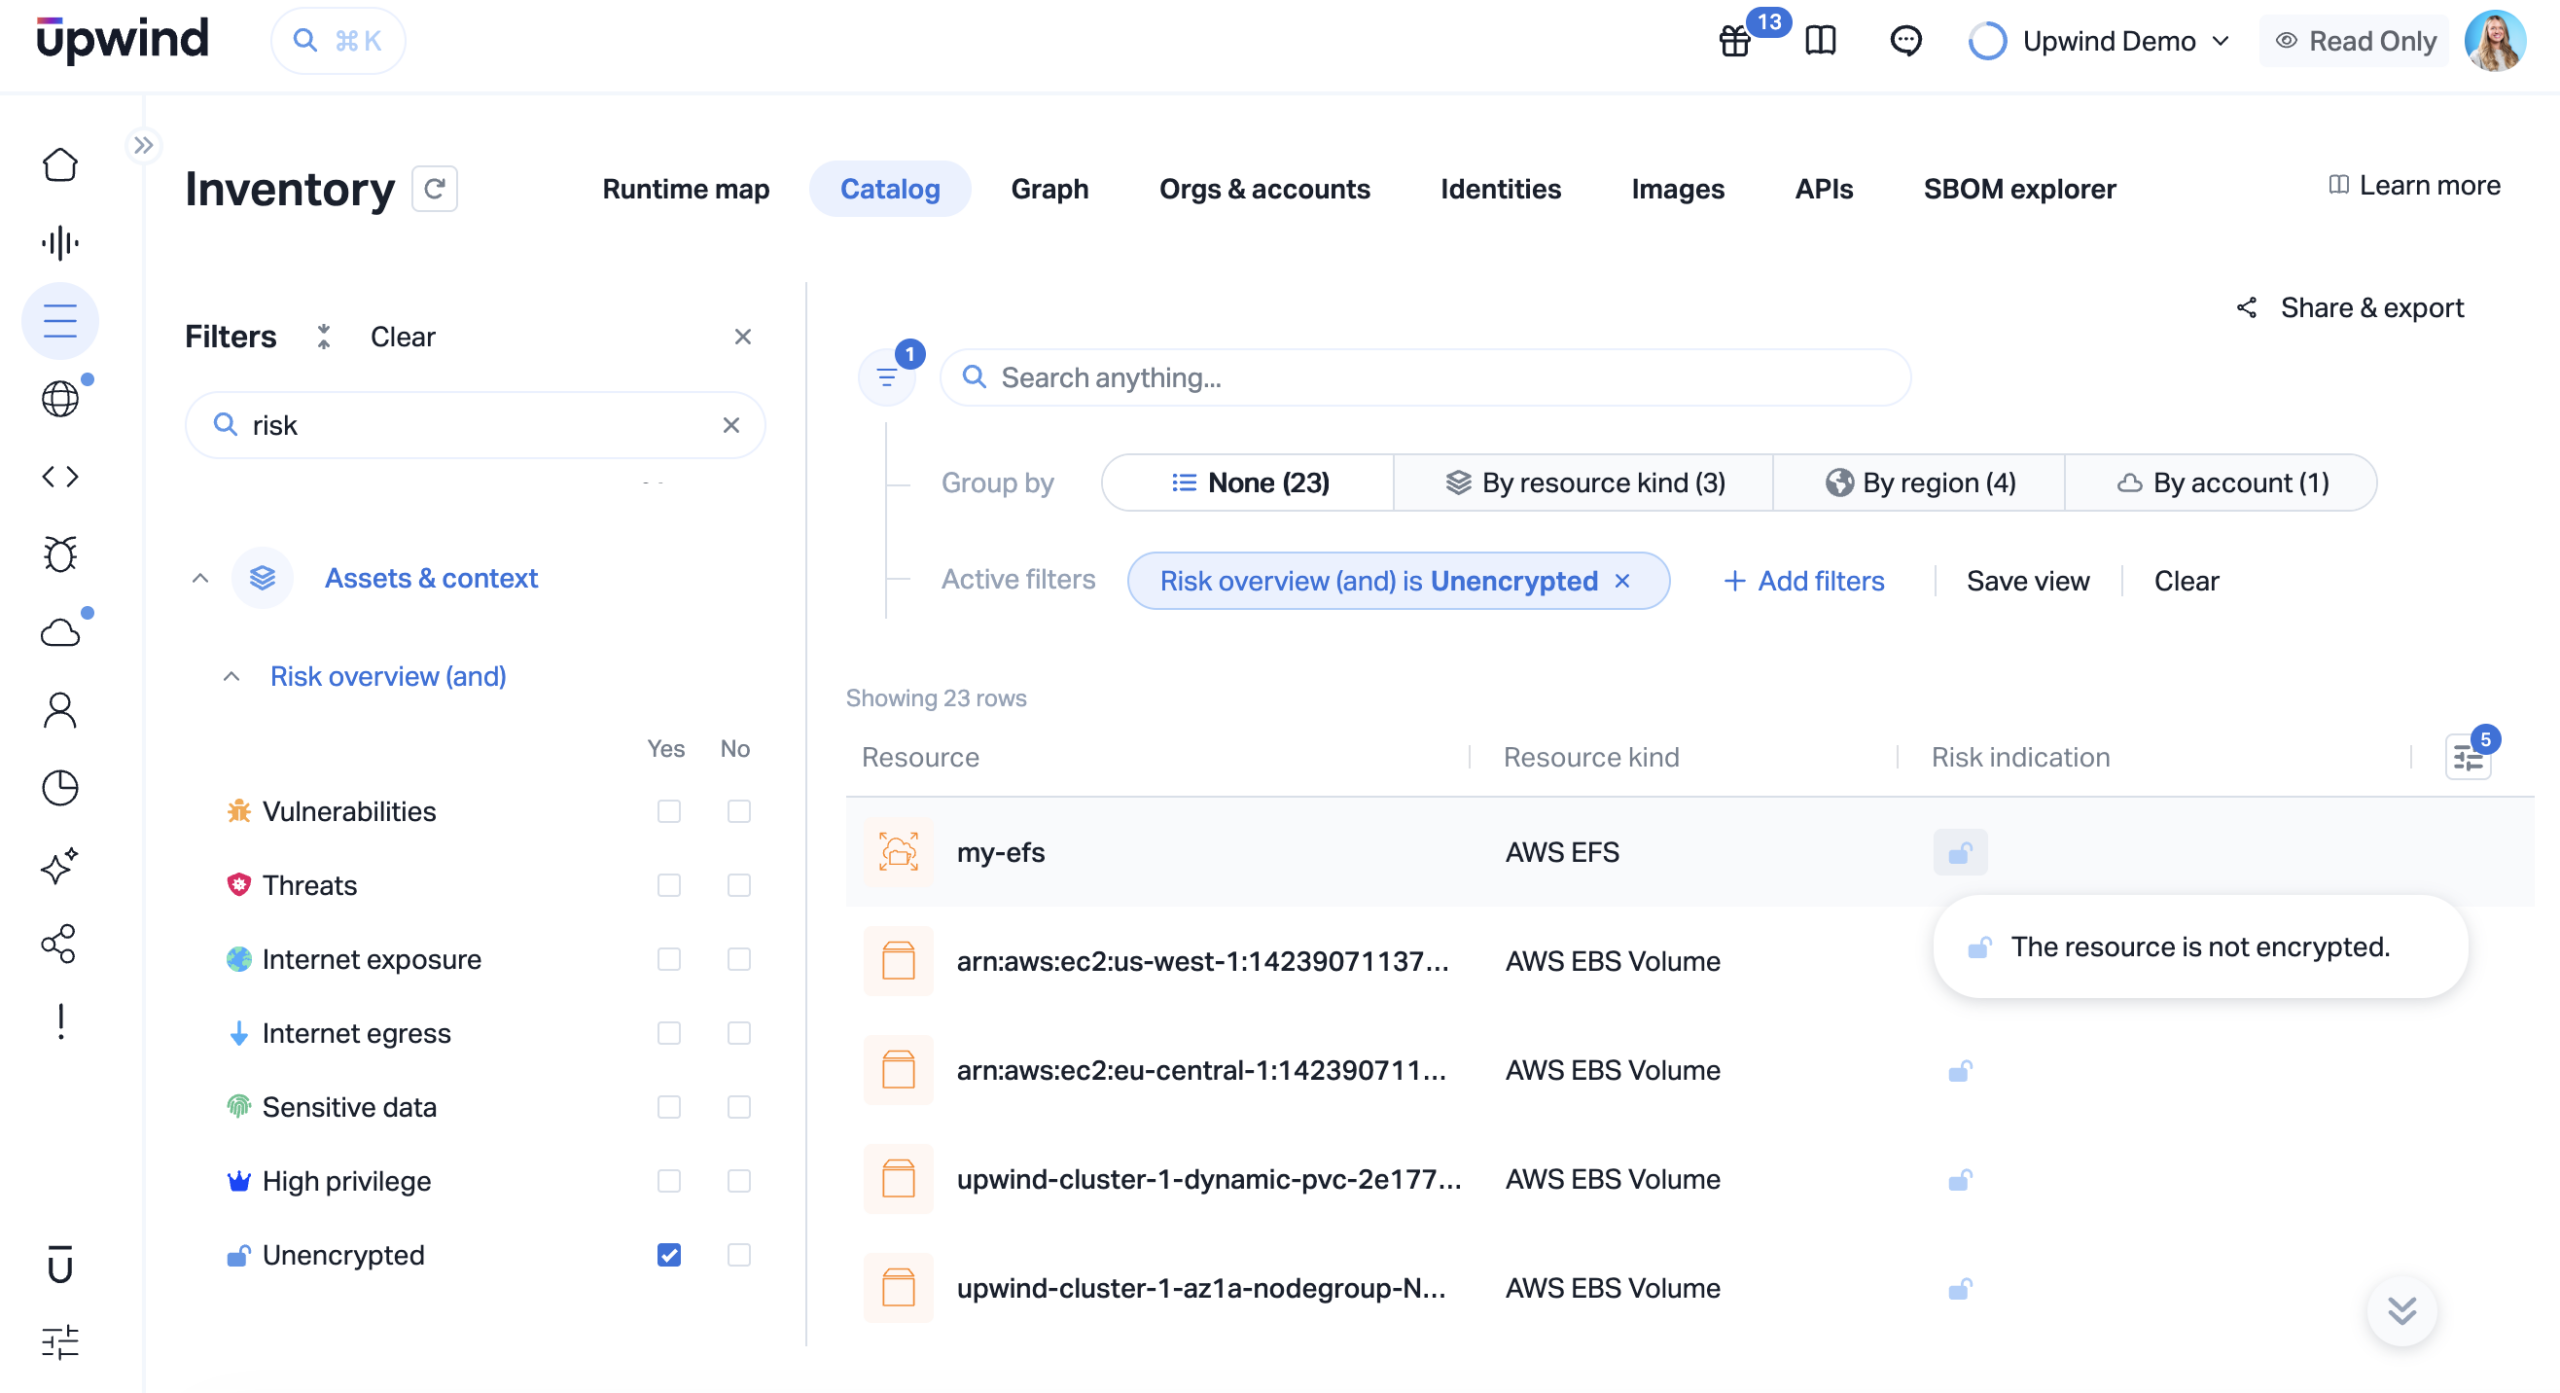Open the chat bubble icon
This screenshot has height=1393, width=2560.
(x=1906, y=41)
